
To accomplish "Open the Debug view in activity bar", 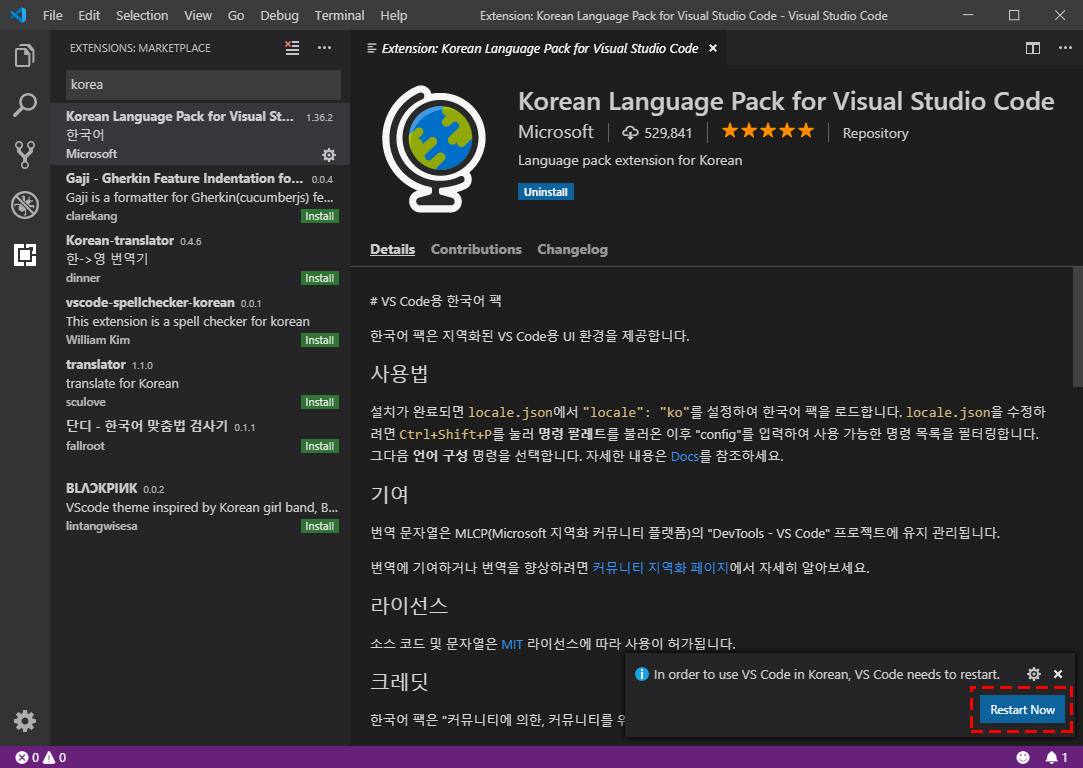I will [x=25, y=205].
